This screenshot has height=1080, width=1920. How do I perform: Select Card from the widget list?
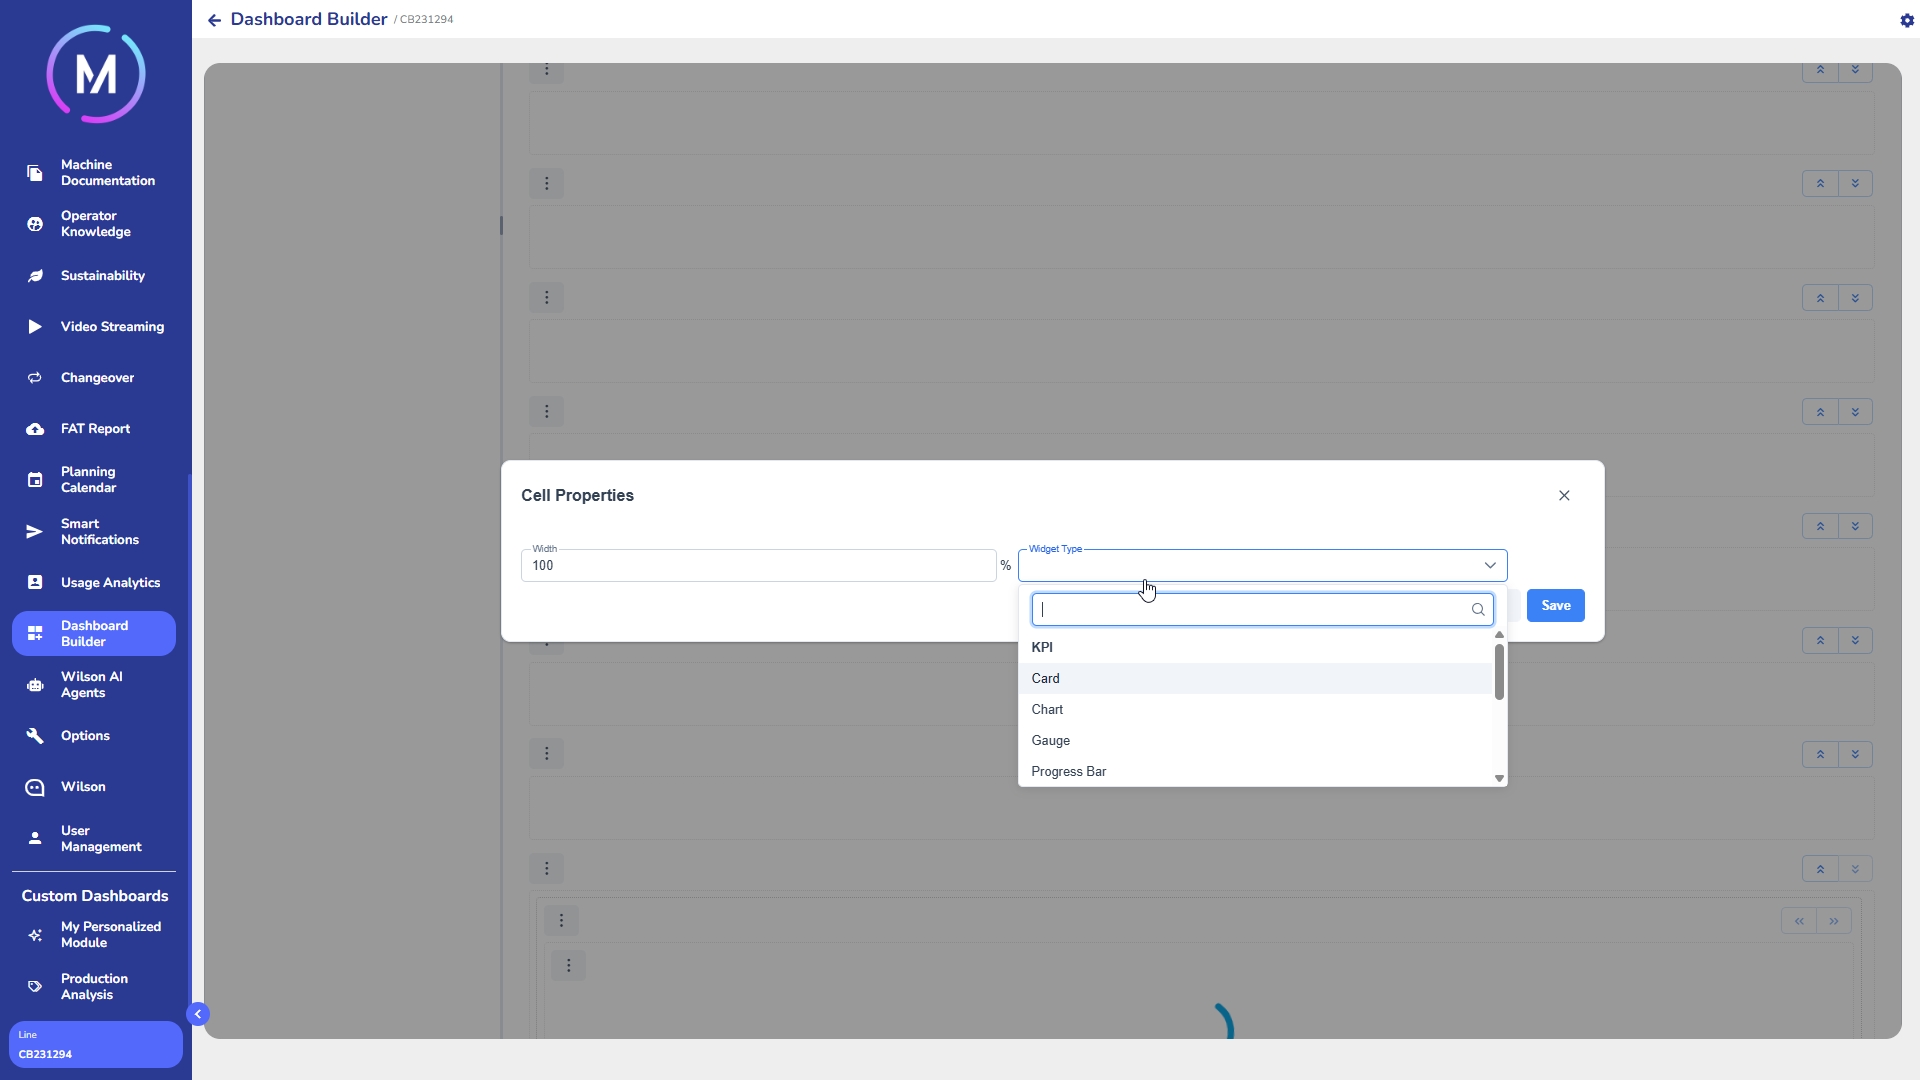pos(1045,679)
